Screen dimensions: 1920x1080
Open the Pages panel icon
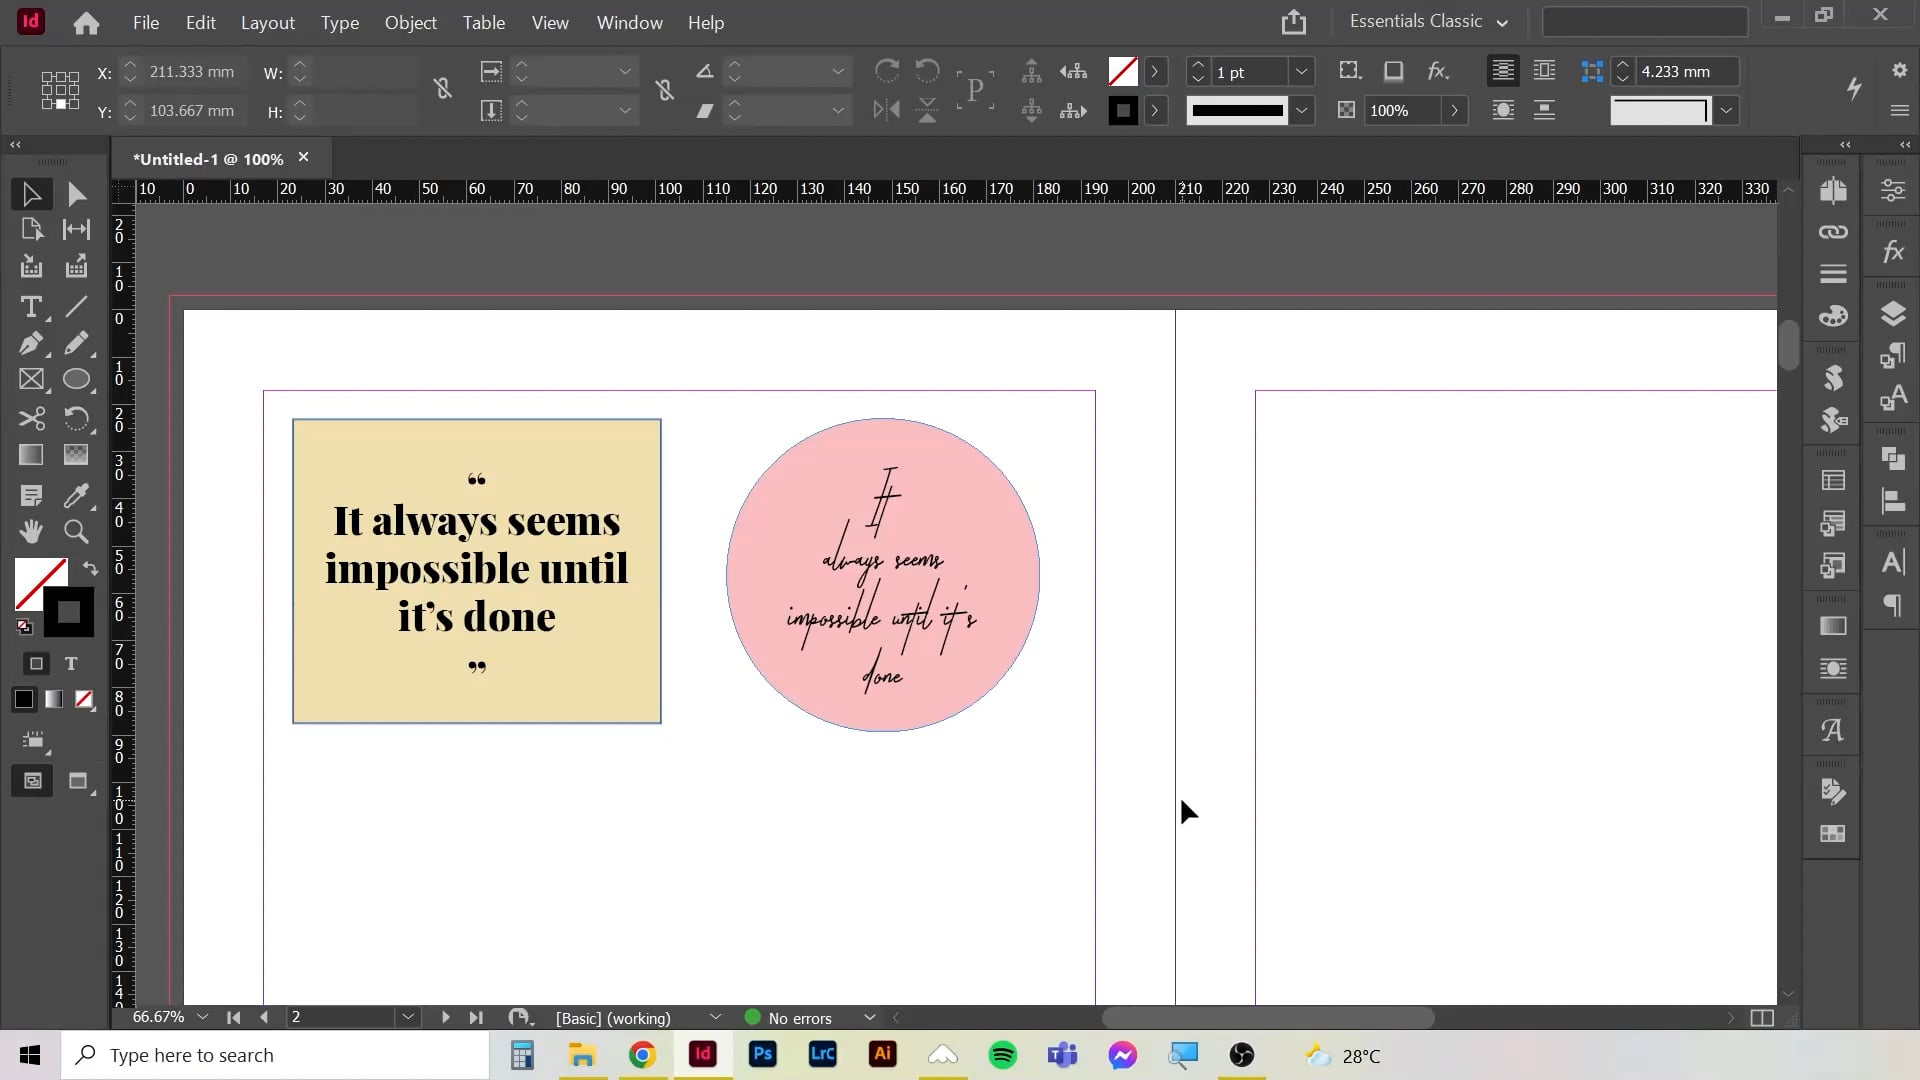tap(1833, 190)
